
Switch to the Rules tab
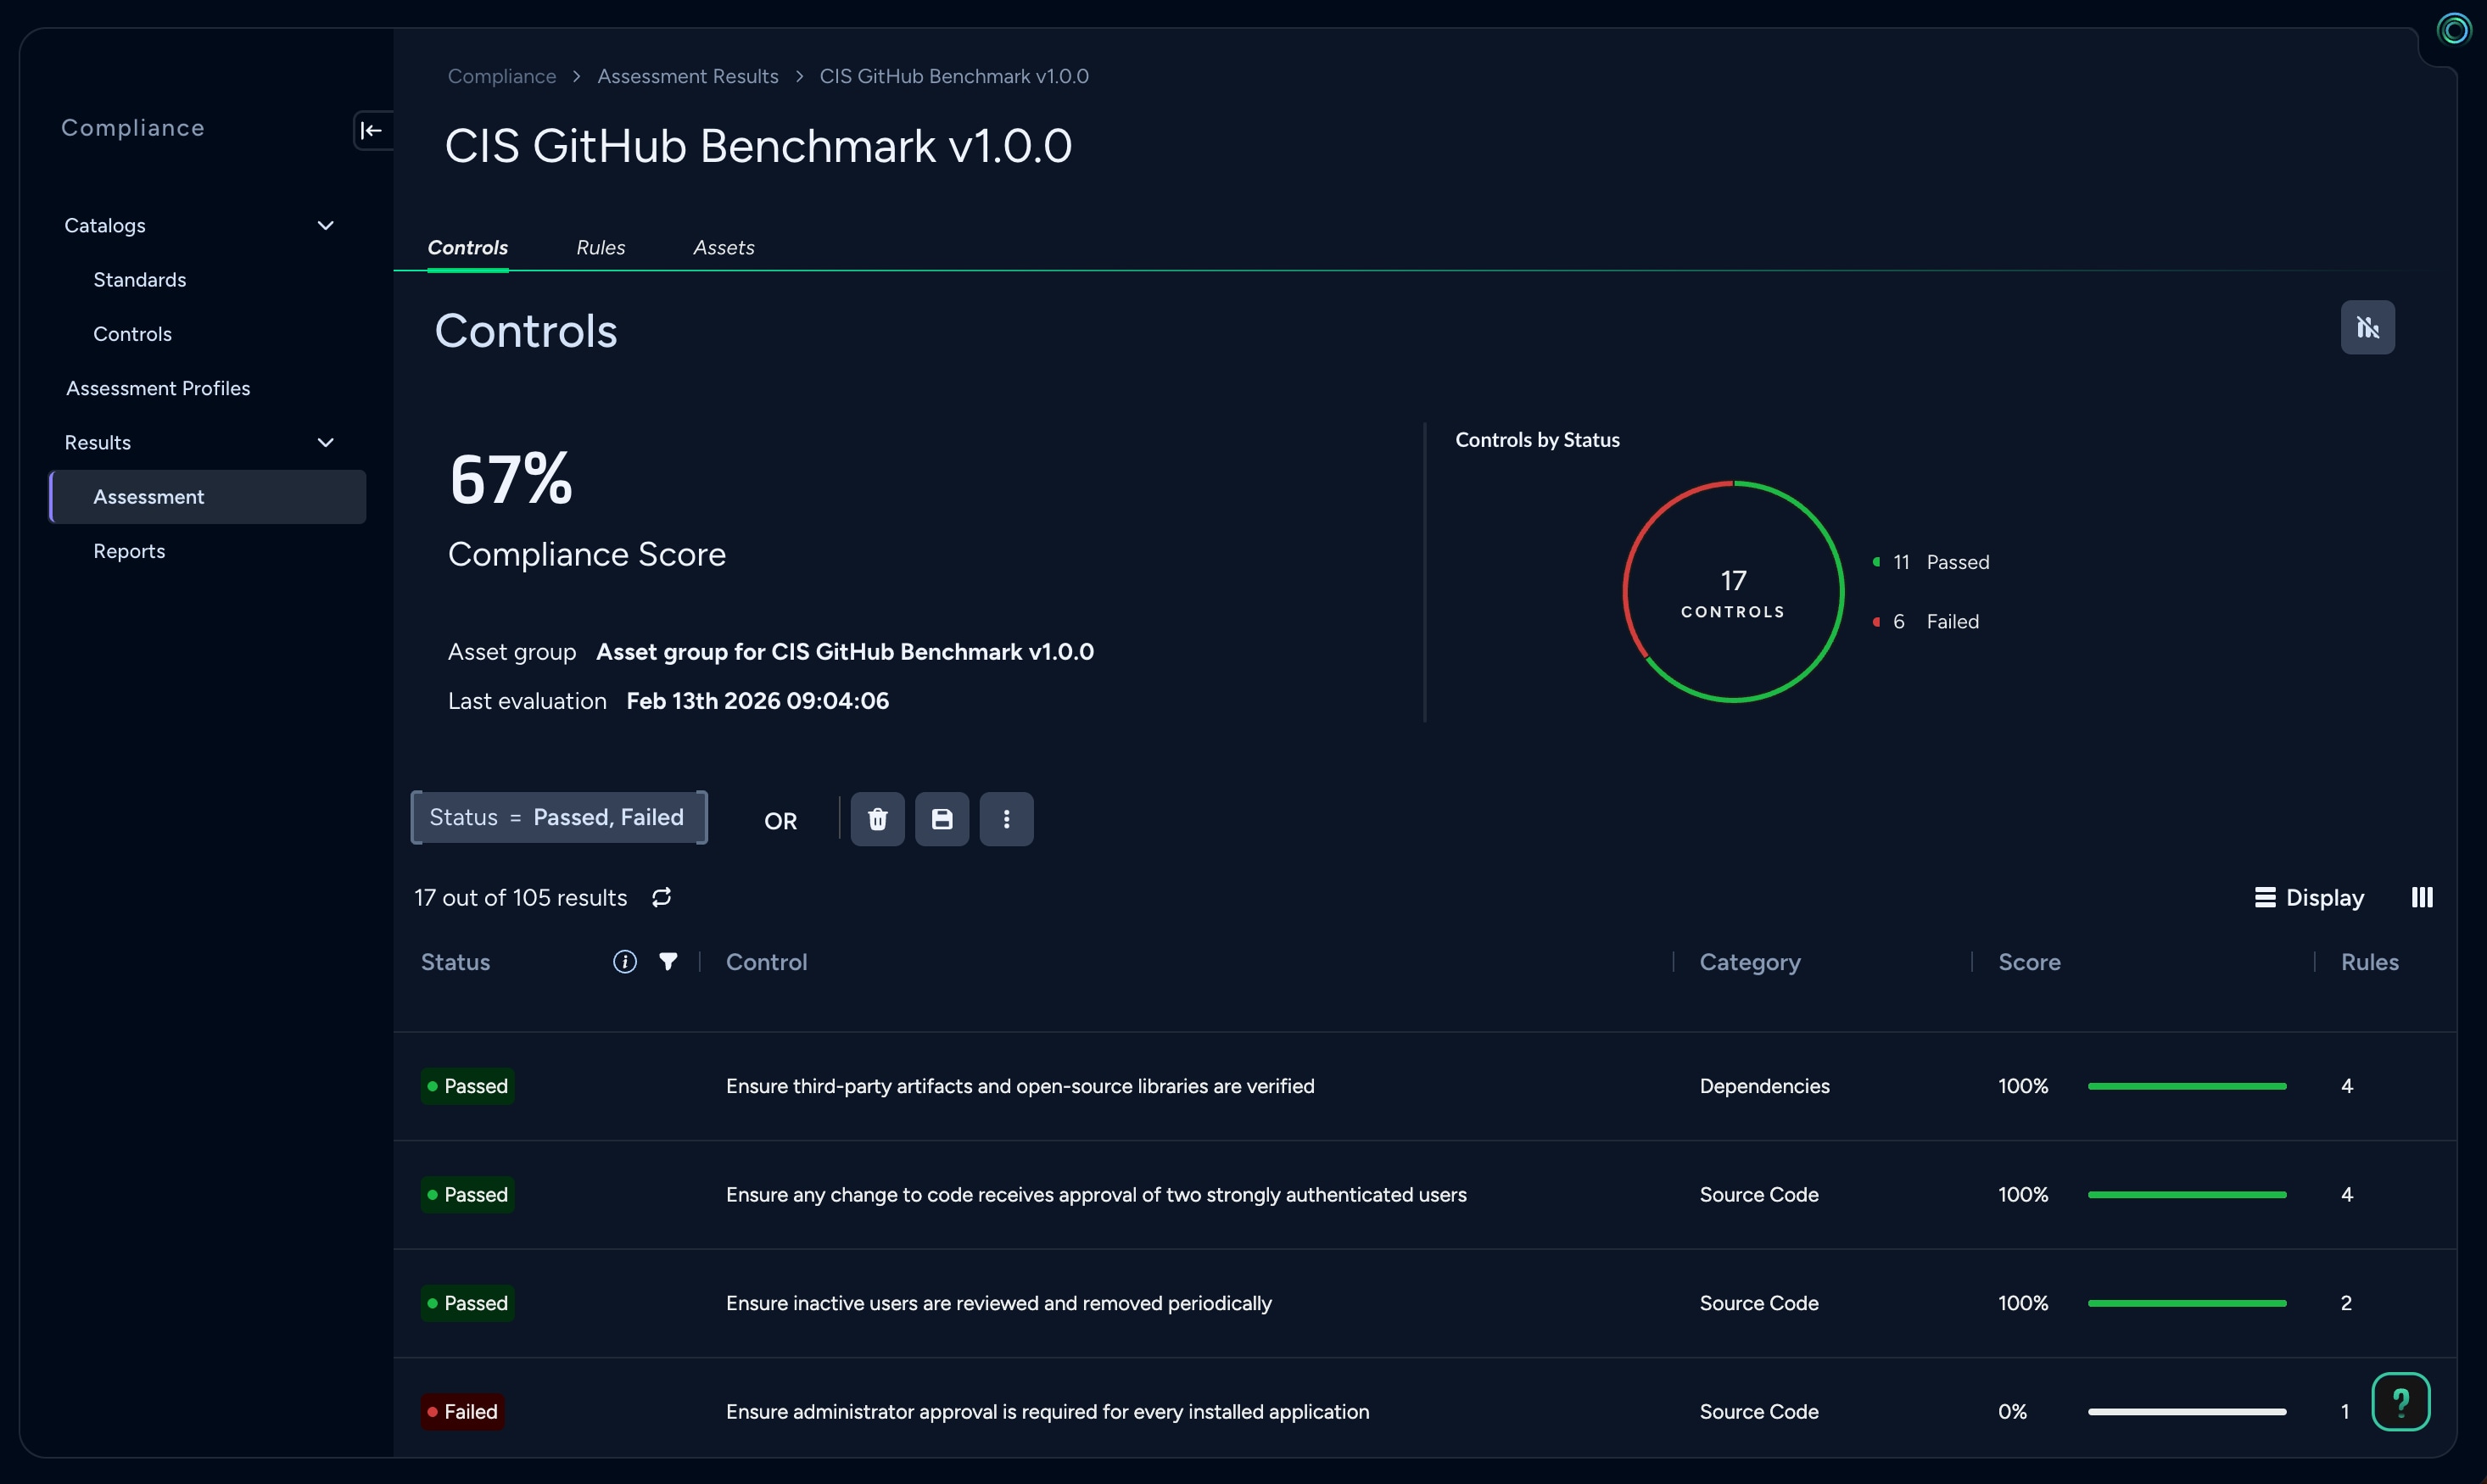pyautogui.click(x=600, y=247)
